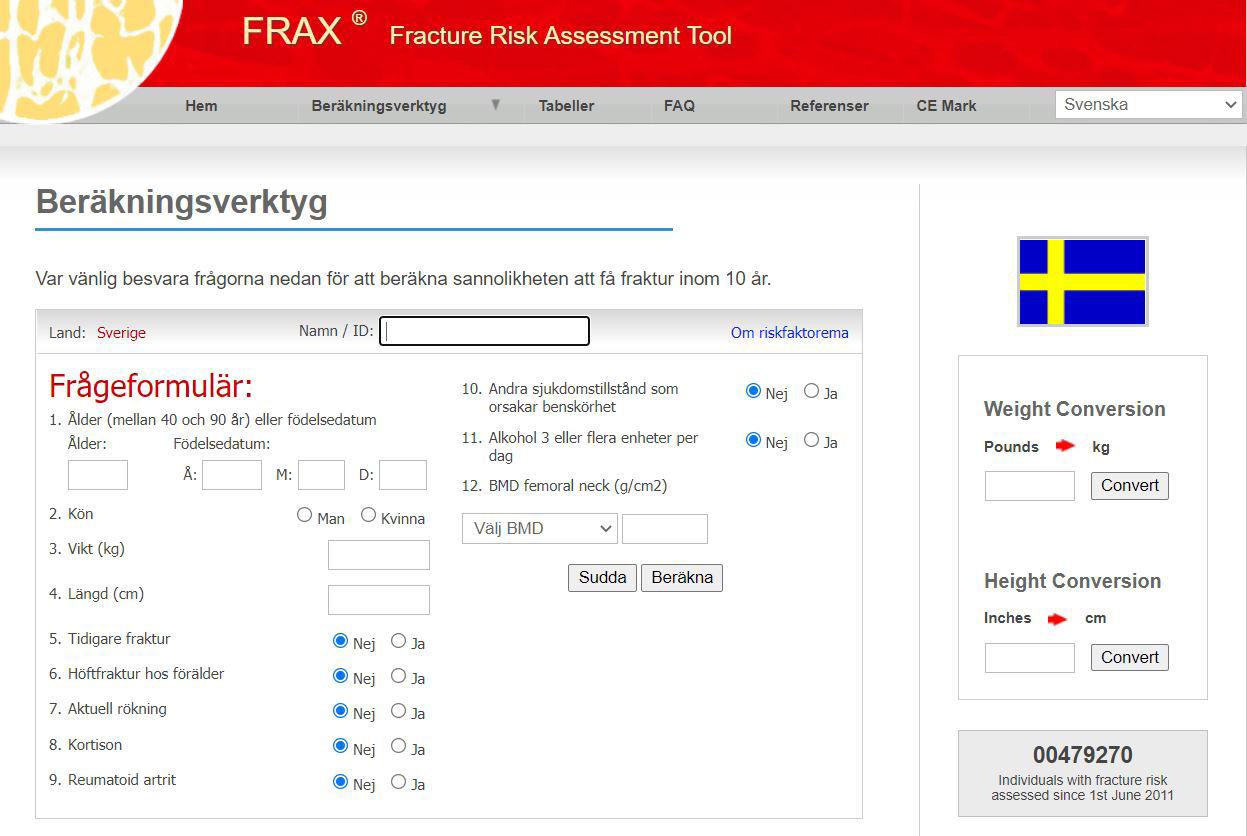Click the birth year Å field
This screenshot has width=1247, height=836.
[x=232, y=474]
